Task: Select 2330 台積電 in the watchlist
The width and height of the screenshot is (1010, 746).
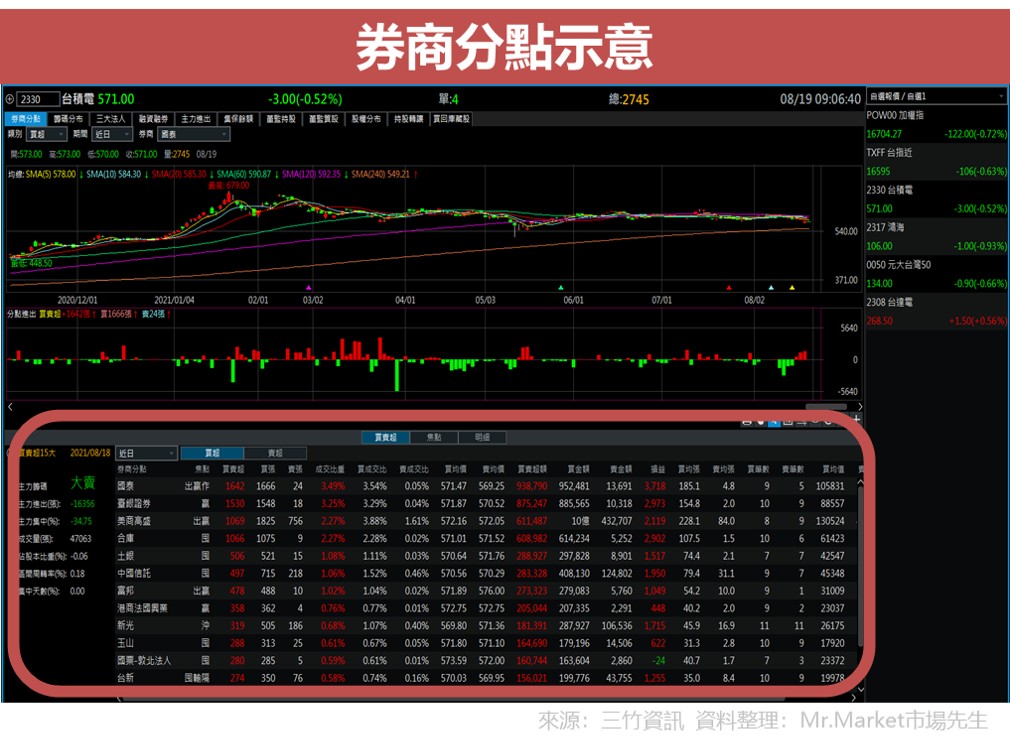Action: click(936, 199)
